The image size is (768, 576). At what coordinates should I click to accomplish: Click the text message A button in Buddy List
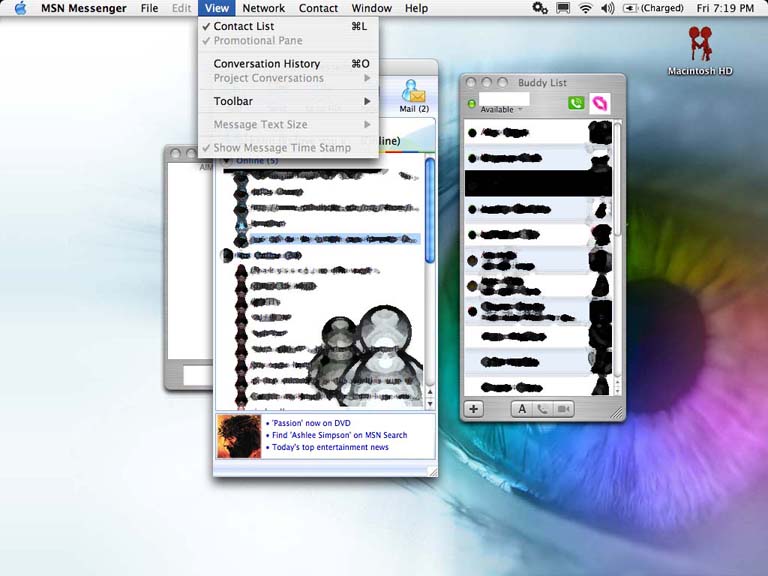[522, 409]
